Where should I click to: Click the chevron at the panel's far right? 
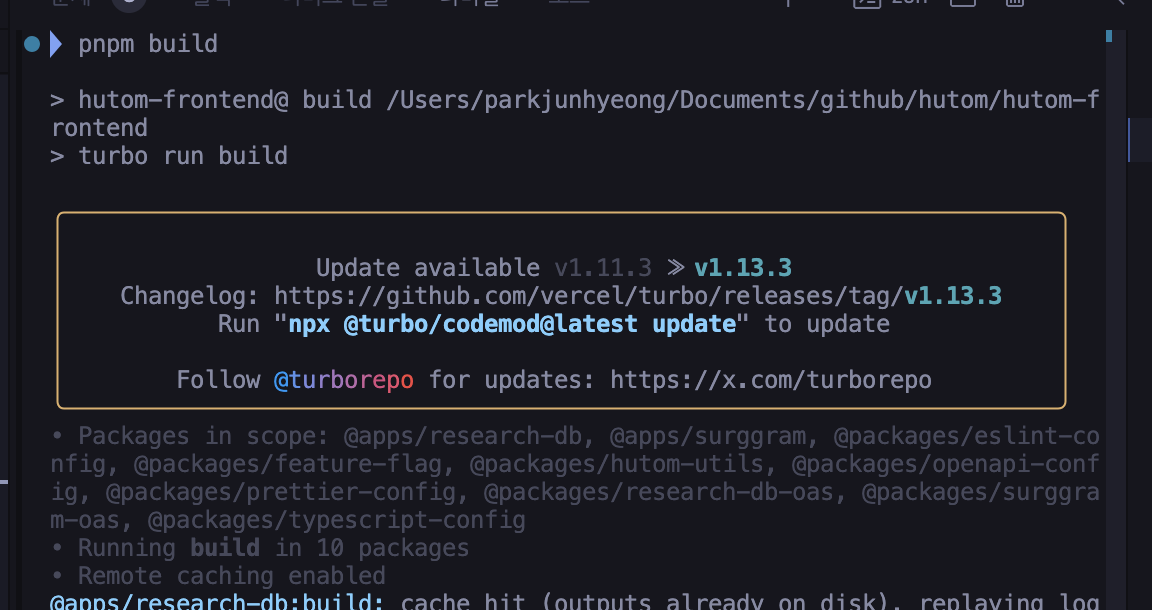point(1120,3)
